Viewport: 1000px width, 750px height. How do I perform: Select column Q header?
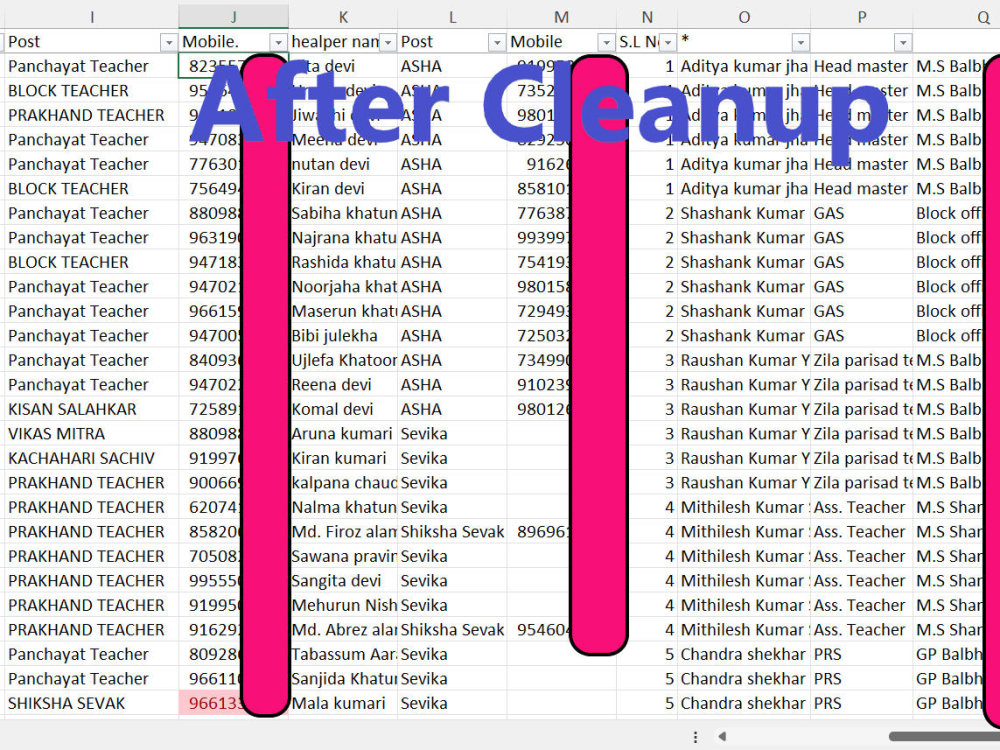pos(957,17)
